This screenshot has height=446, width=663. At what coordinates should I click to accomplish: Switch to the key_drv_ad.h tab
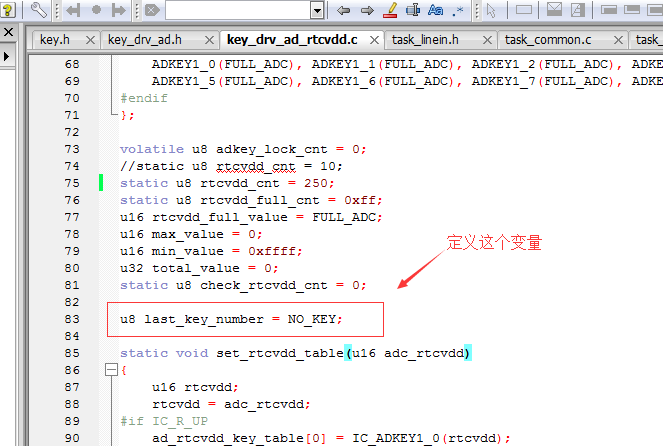[x=145, y=40]
